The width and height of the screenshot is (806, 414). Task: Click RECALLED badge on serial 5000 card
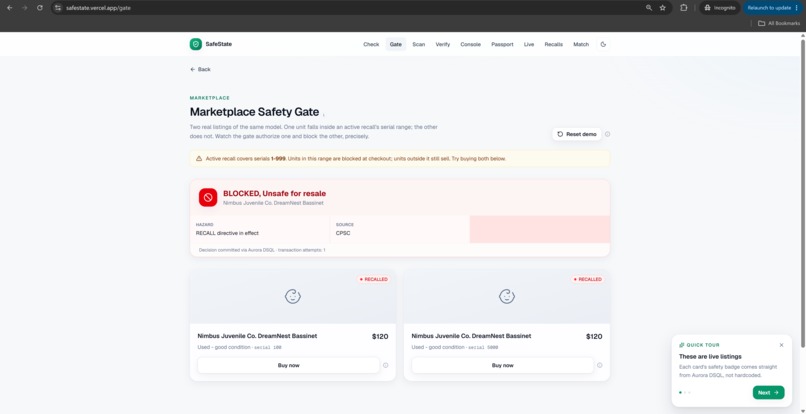tap(588, 279)
